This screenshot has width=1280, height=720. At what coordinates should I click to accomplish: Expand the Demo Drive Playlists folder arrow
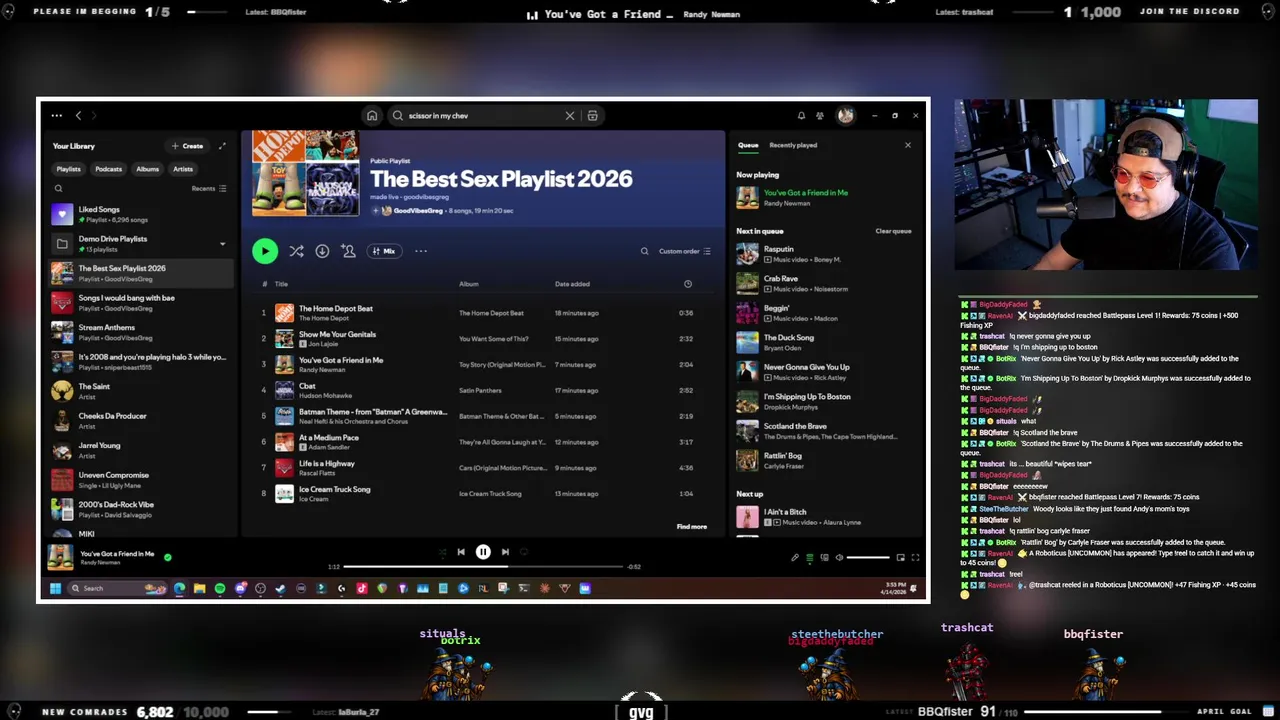(222, 243)
